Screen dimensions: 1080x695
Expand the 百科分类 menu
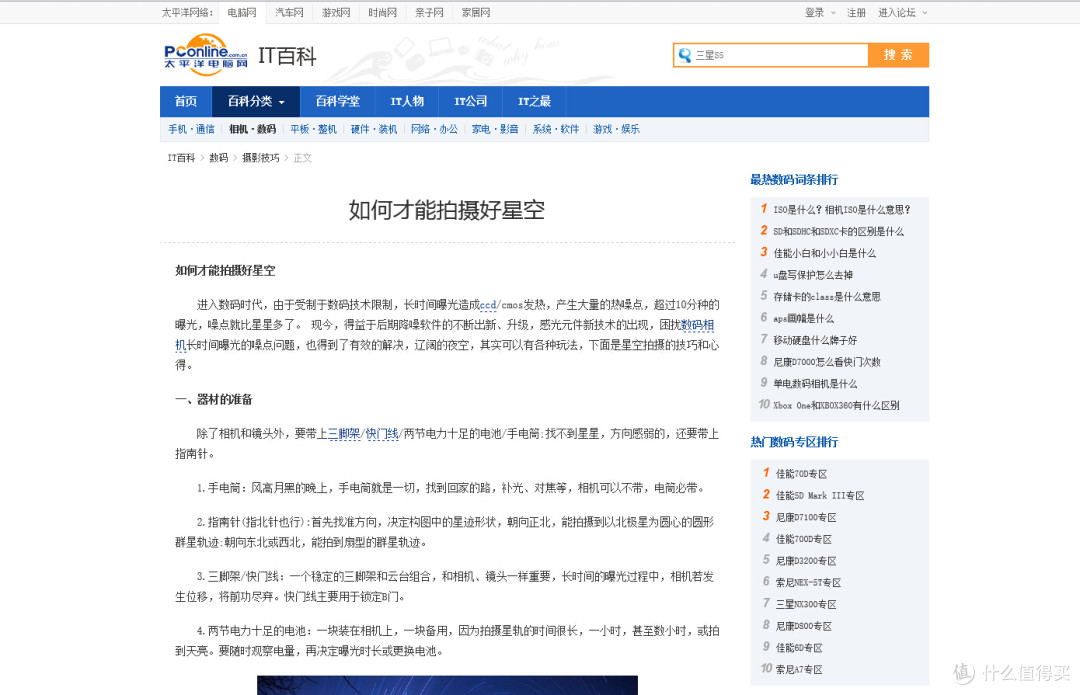(256, 101)
